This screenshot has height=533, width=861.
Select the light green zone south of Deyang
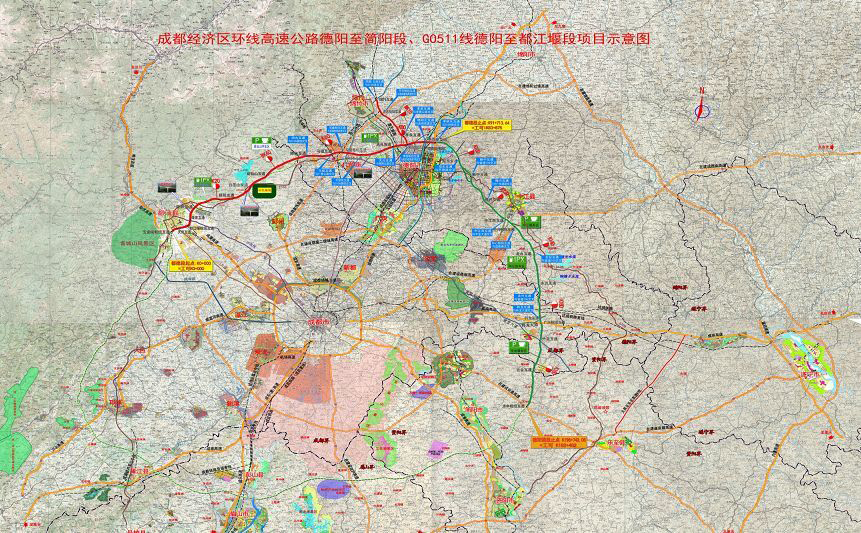coord(454,244)
